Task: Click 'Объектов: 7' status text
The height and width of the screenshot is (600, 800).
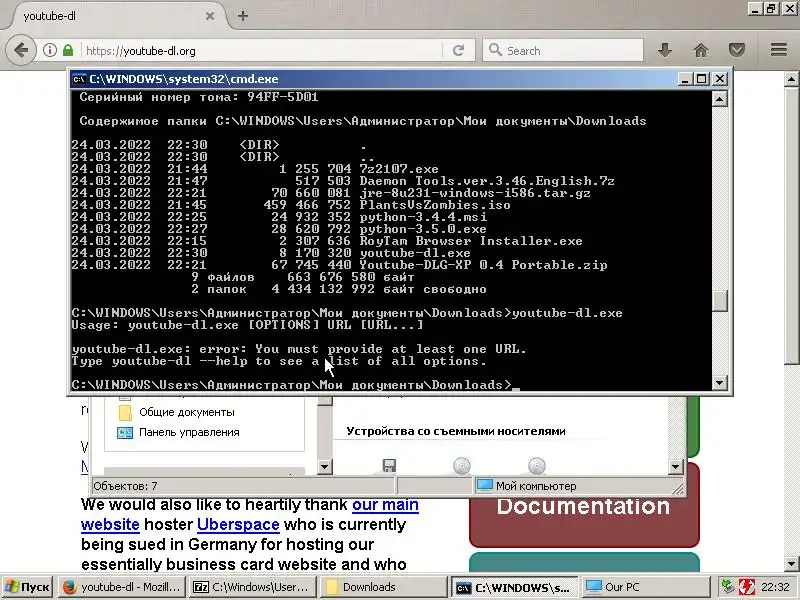Action: [125, 486]
